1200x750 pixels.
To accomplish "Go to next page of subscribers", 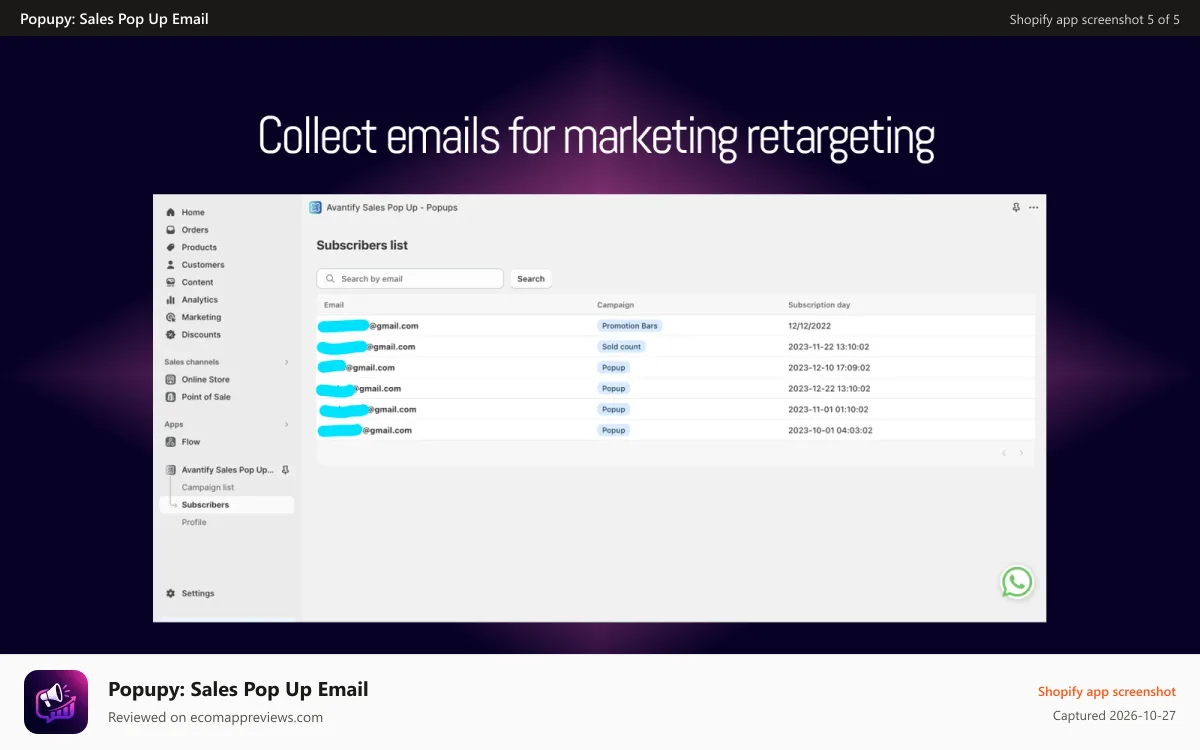I will [1021, 453].
